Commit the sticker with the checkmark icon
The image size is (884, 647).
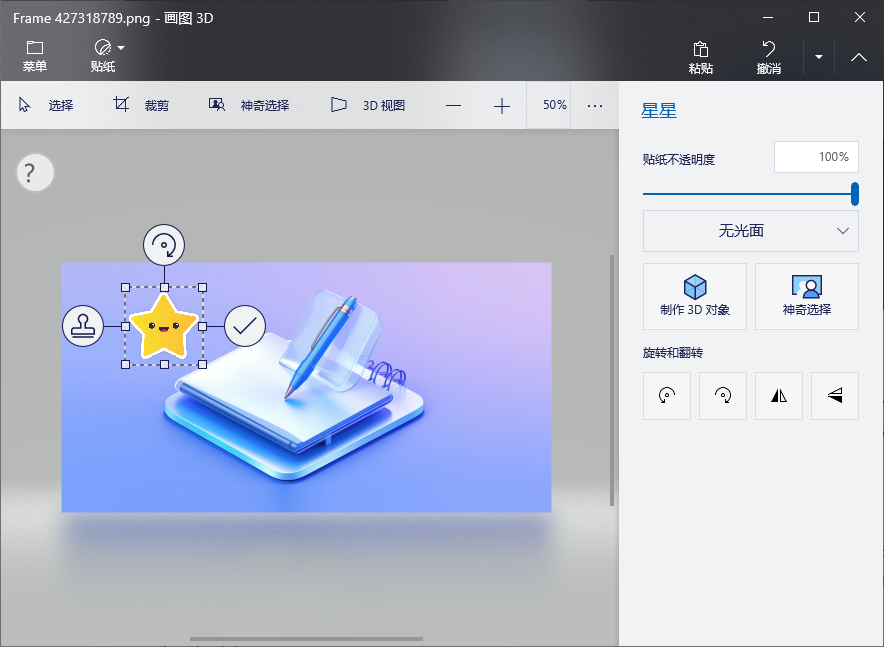tap(245, 326)
